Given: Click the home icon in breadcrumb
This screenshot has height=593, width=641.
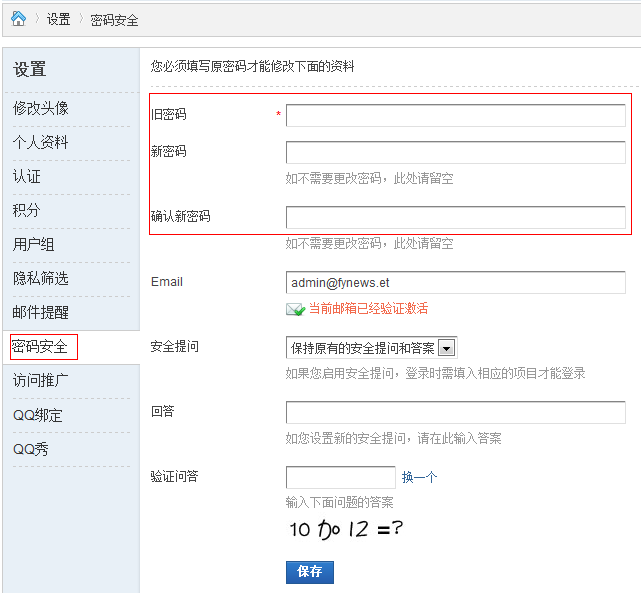Looking at the screenshot, I should (x=18, y=19).
